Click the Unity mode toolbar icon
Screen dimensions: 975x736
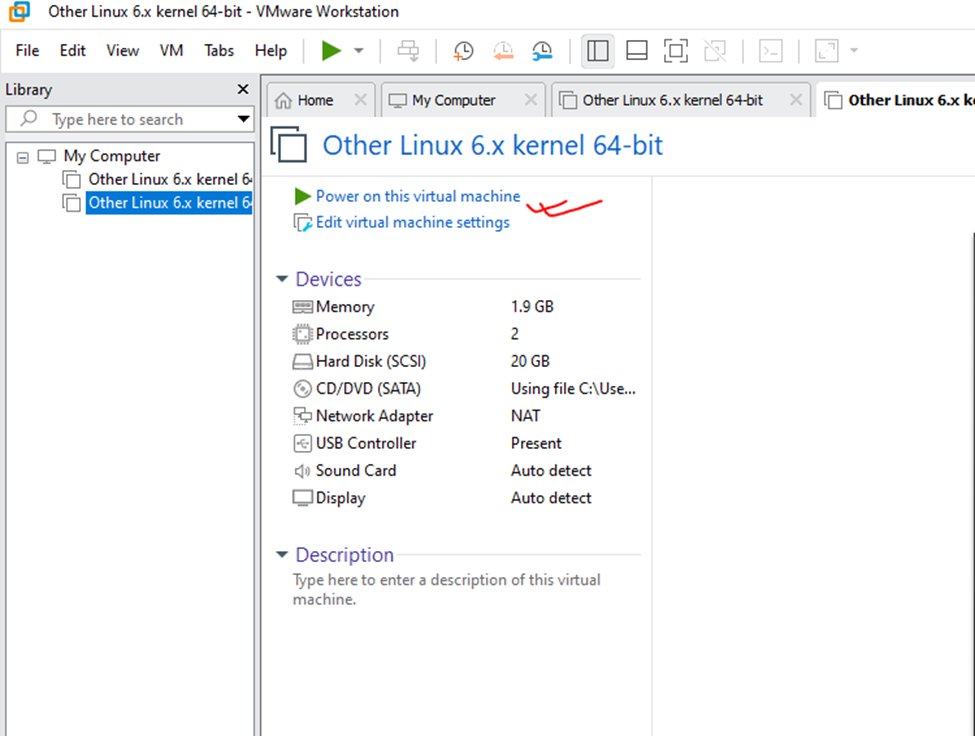(x=715, y=51)
